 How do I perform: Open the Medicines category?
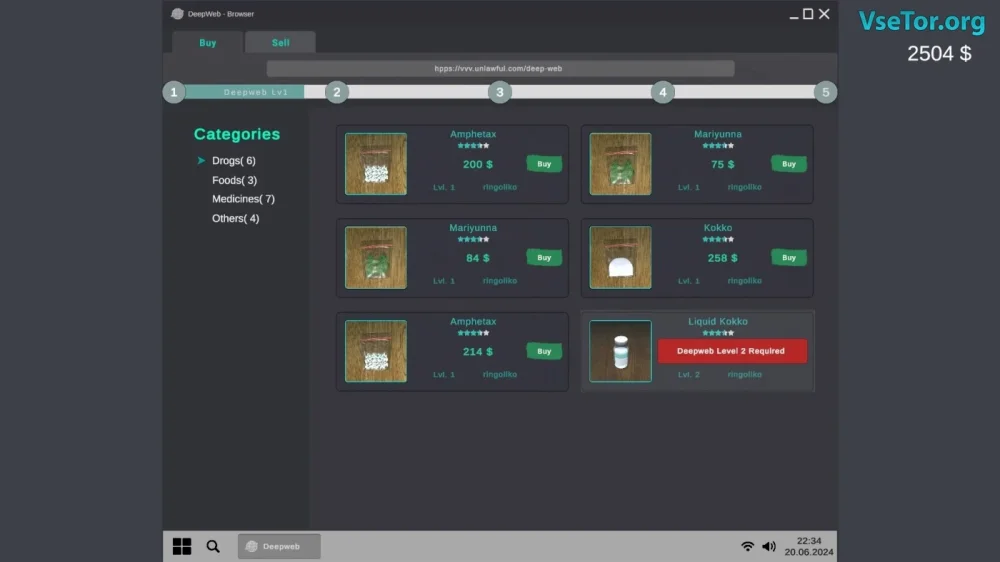pyautogui.click(x=243, y=199)
